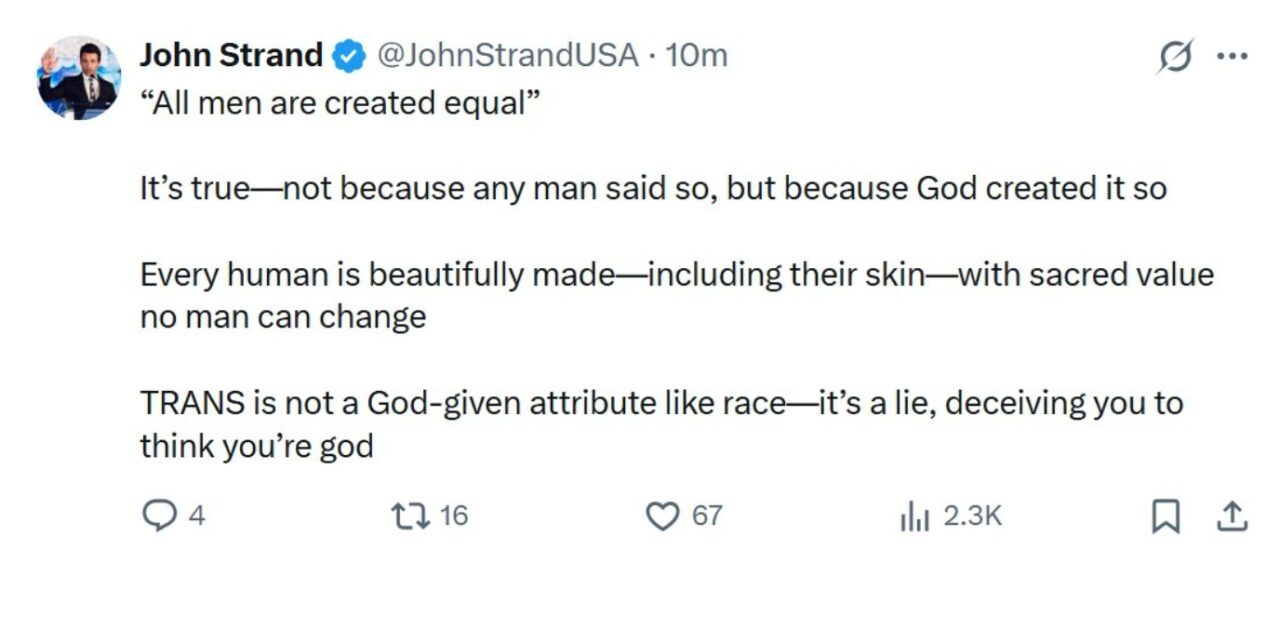
Task: Open the share post menu
Action: (1232, 516)
